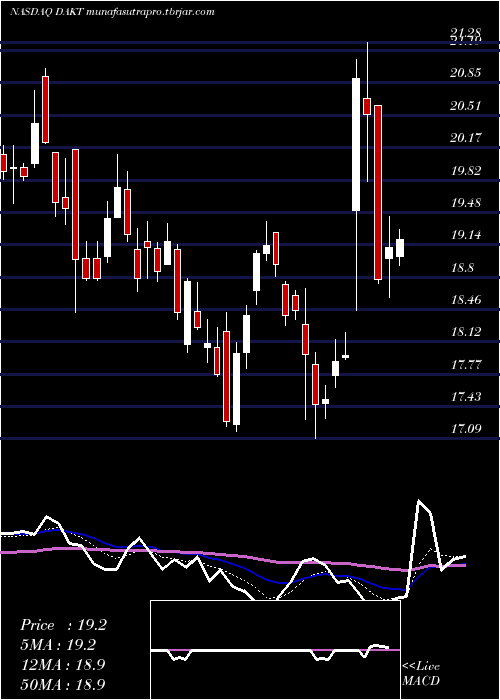
Task: Click the 12MA : 18.9 value
Action: pyautogui.click(x=63, y=665)
